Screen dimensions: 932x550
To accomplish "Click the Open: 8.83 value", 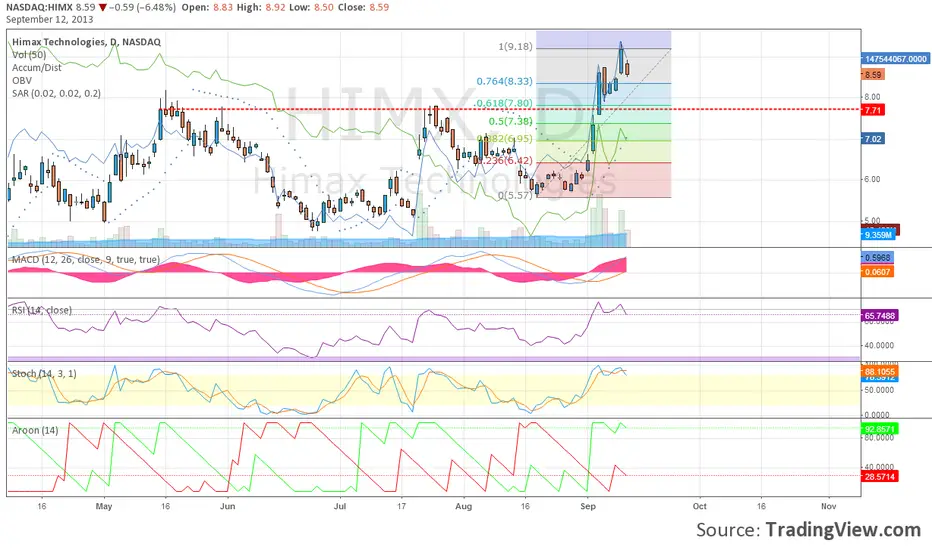I will 207,8.
